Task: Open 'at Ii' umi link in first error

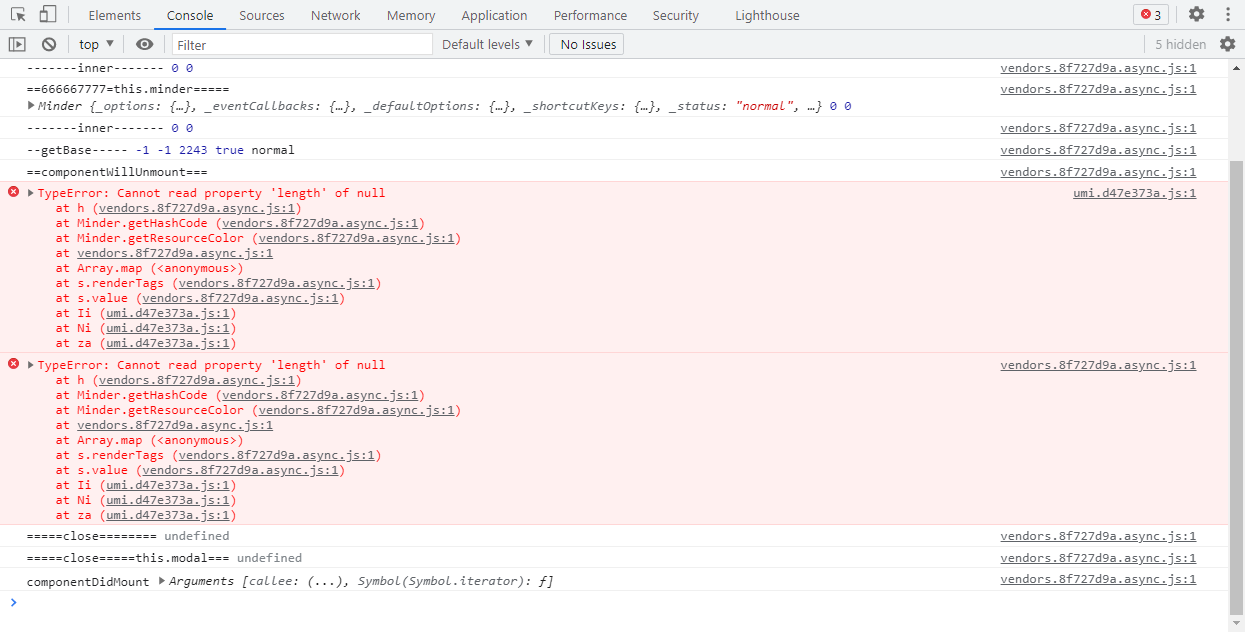Action: point(168,313)
